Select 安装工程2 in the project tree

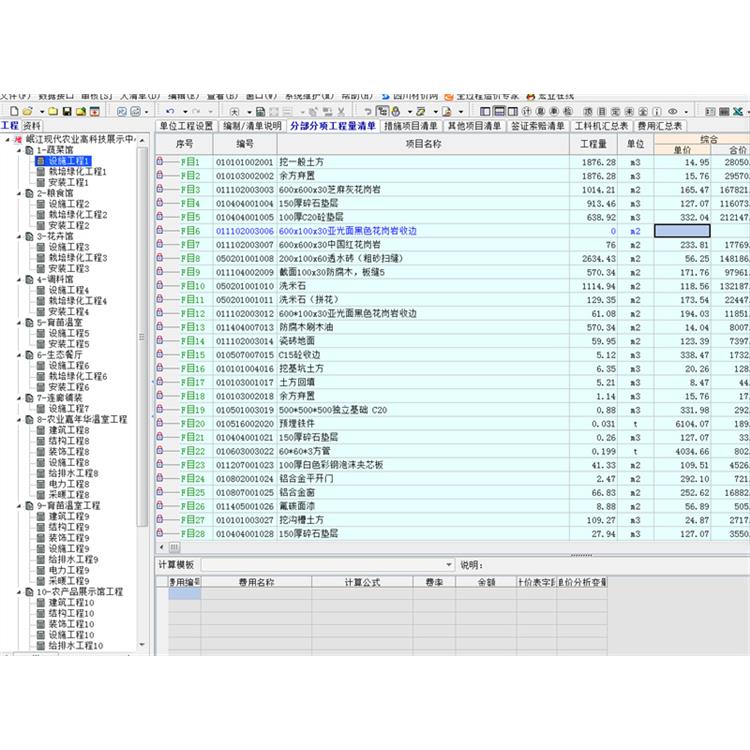point(69,226)
